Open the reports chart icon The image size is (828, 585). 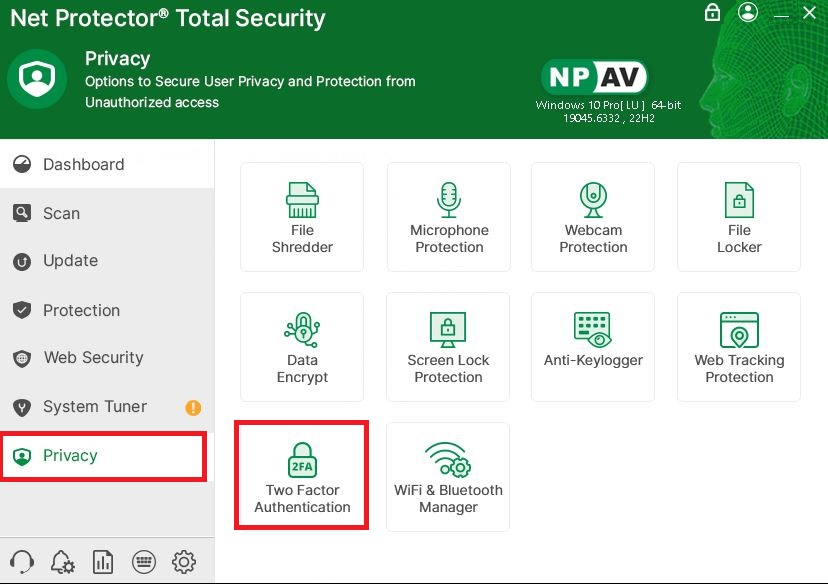coord(103,562)
